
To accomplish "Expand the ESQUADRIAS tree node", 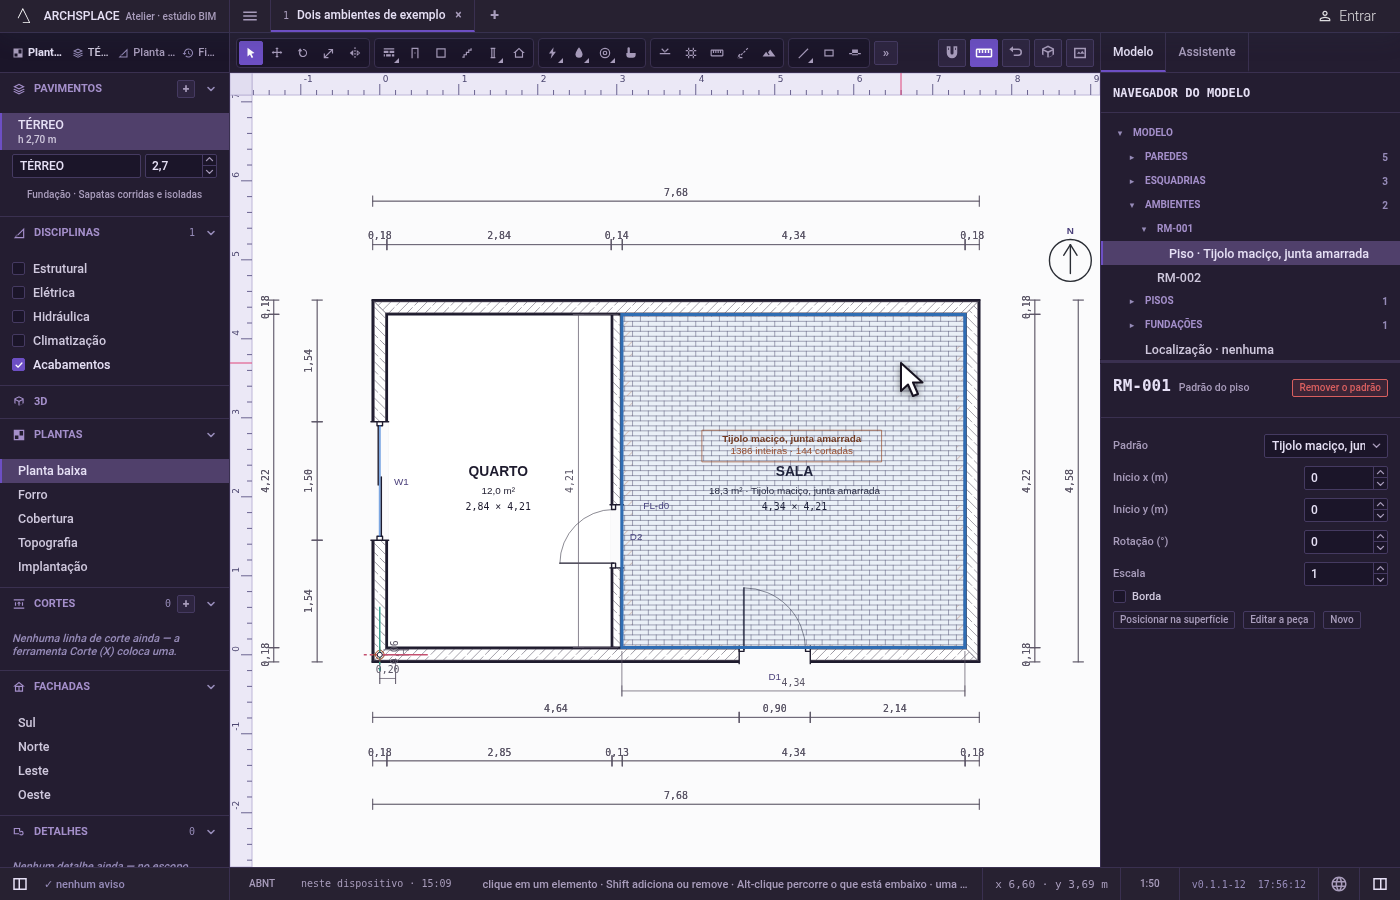I will (1132, 181).
